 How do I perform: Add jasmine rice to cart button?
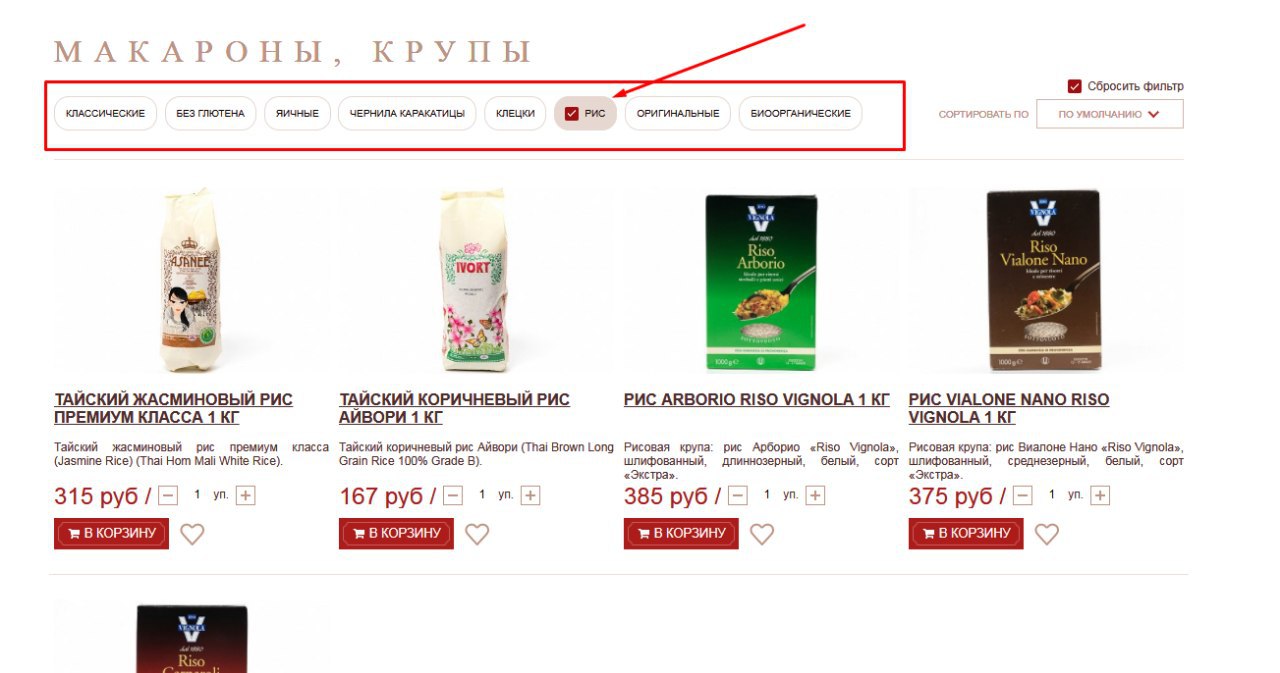[111, 534]
